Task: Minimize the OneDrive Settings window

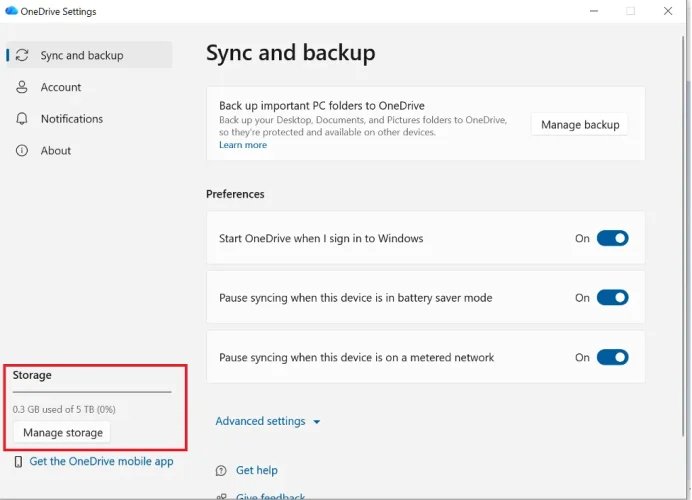Action: click(x=594, y=11)
